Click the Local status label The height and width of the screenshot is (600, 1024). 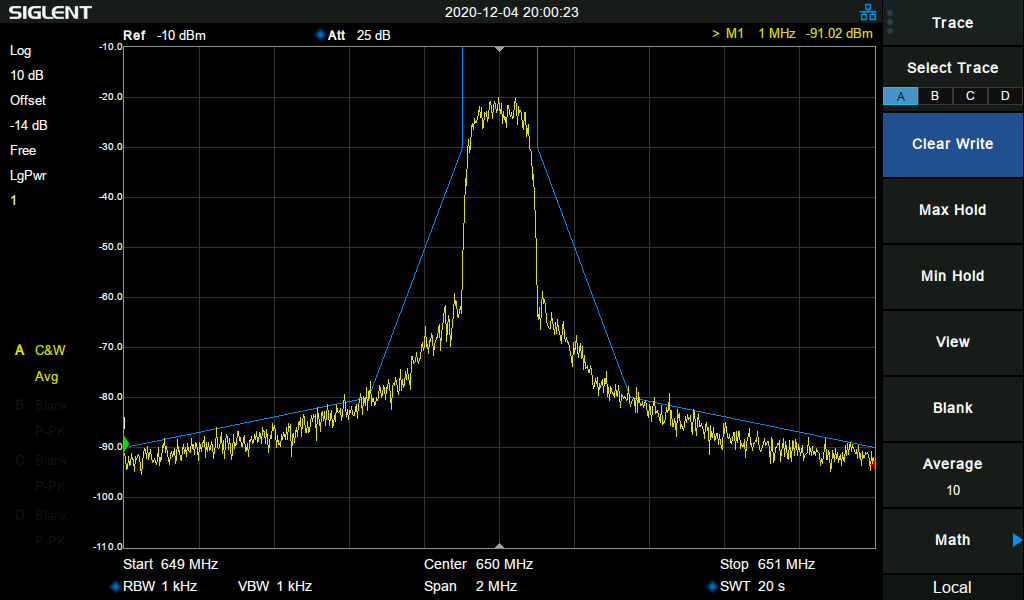(x=952, y=588)
